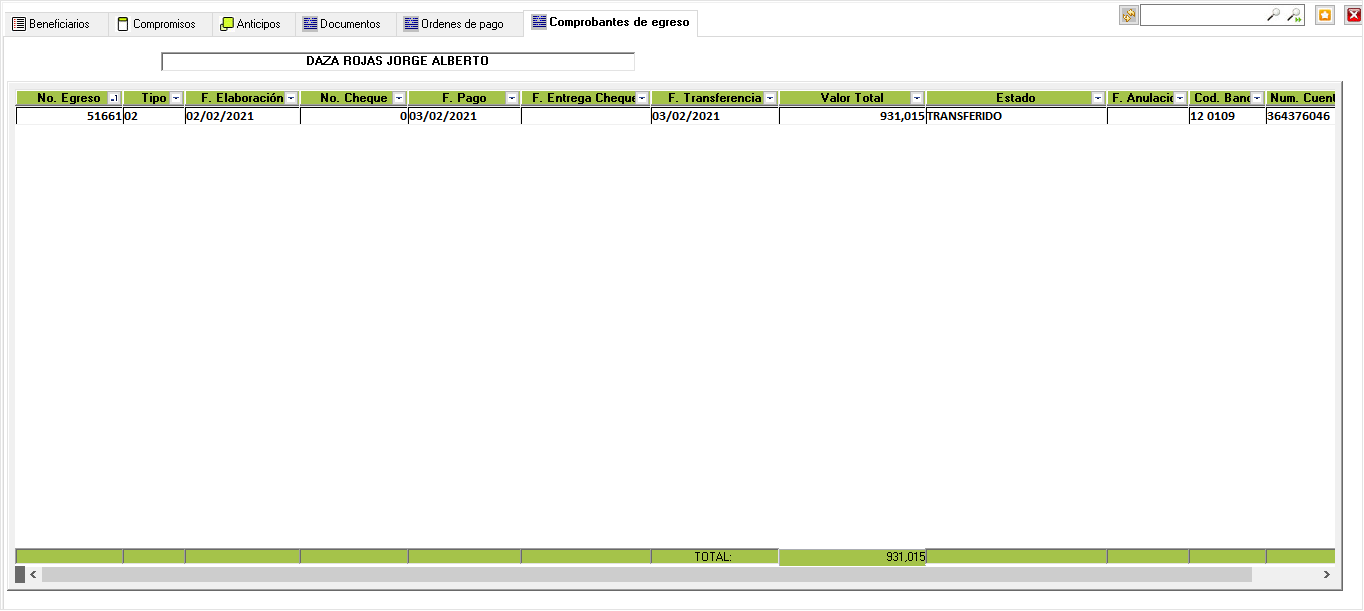Click the red X close icon

[x=1353, y=15]
